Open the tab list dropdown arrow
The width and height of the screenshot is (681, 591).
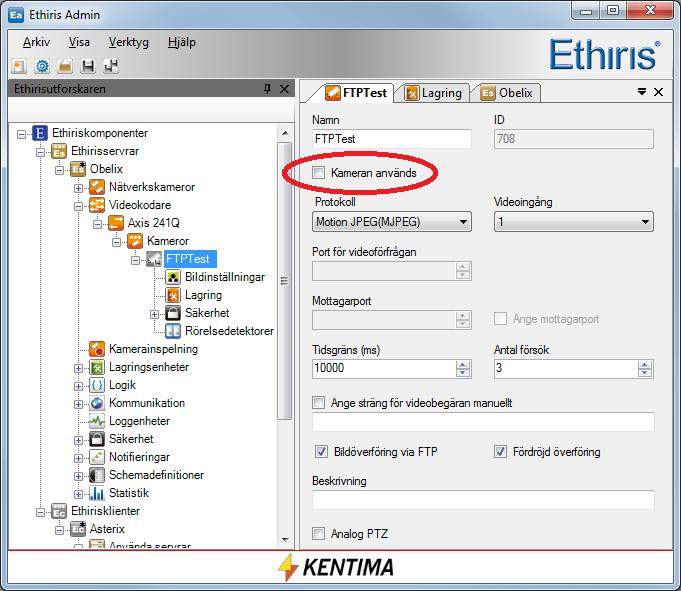(x=641, y=92)
